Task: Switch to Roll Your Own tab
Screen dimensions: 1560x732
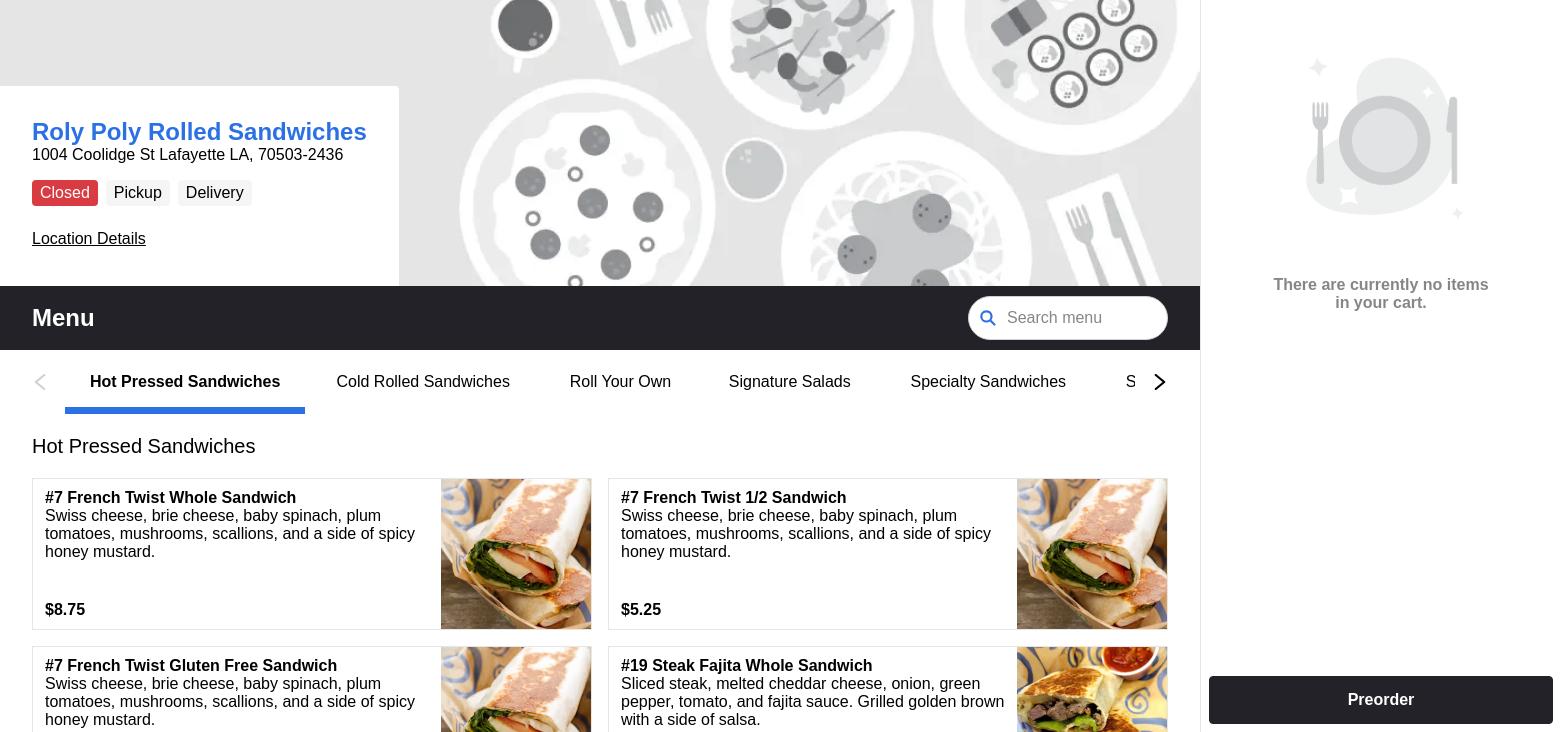Action: [620, 382]
